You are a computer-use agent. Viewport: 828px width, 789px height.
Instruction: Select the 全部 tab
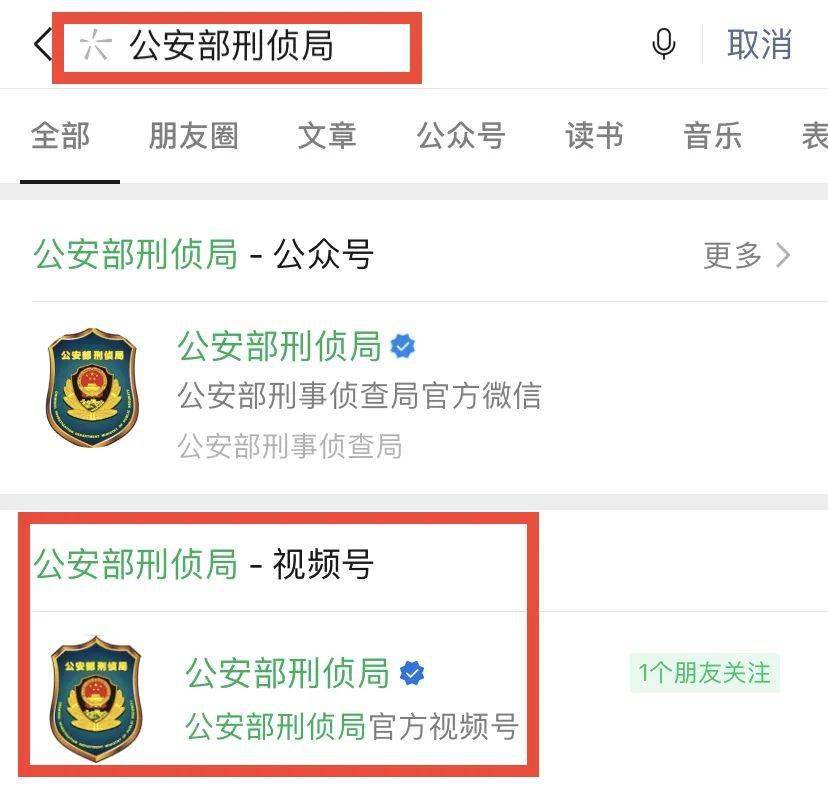pos(60,136)
